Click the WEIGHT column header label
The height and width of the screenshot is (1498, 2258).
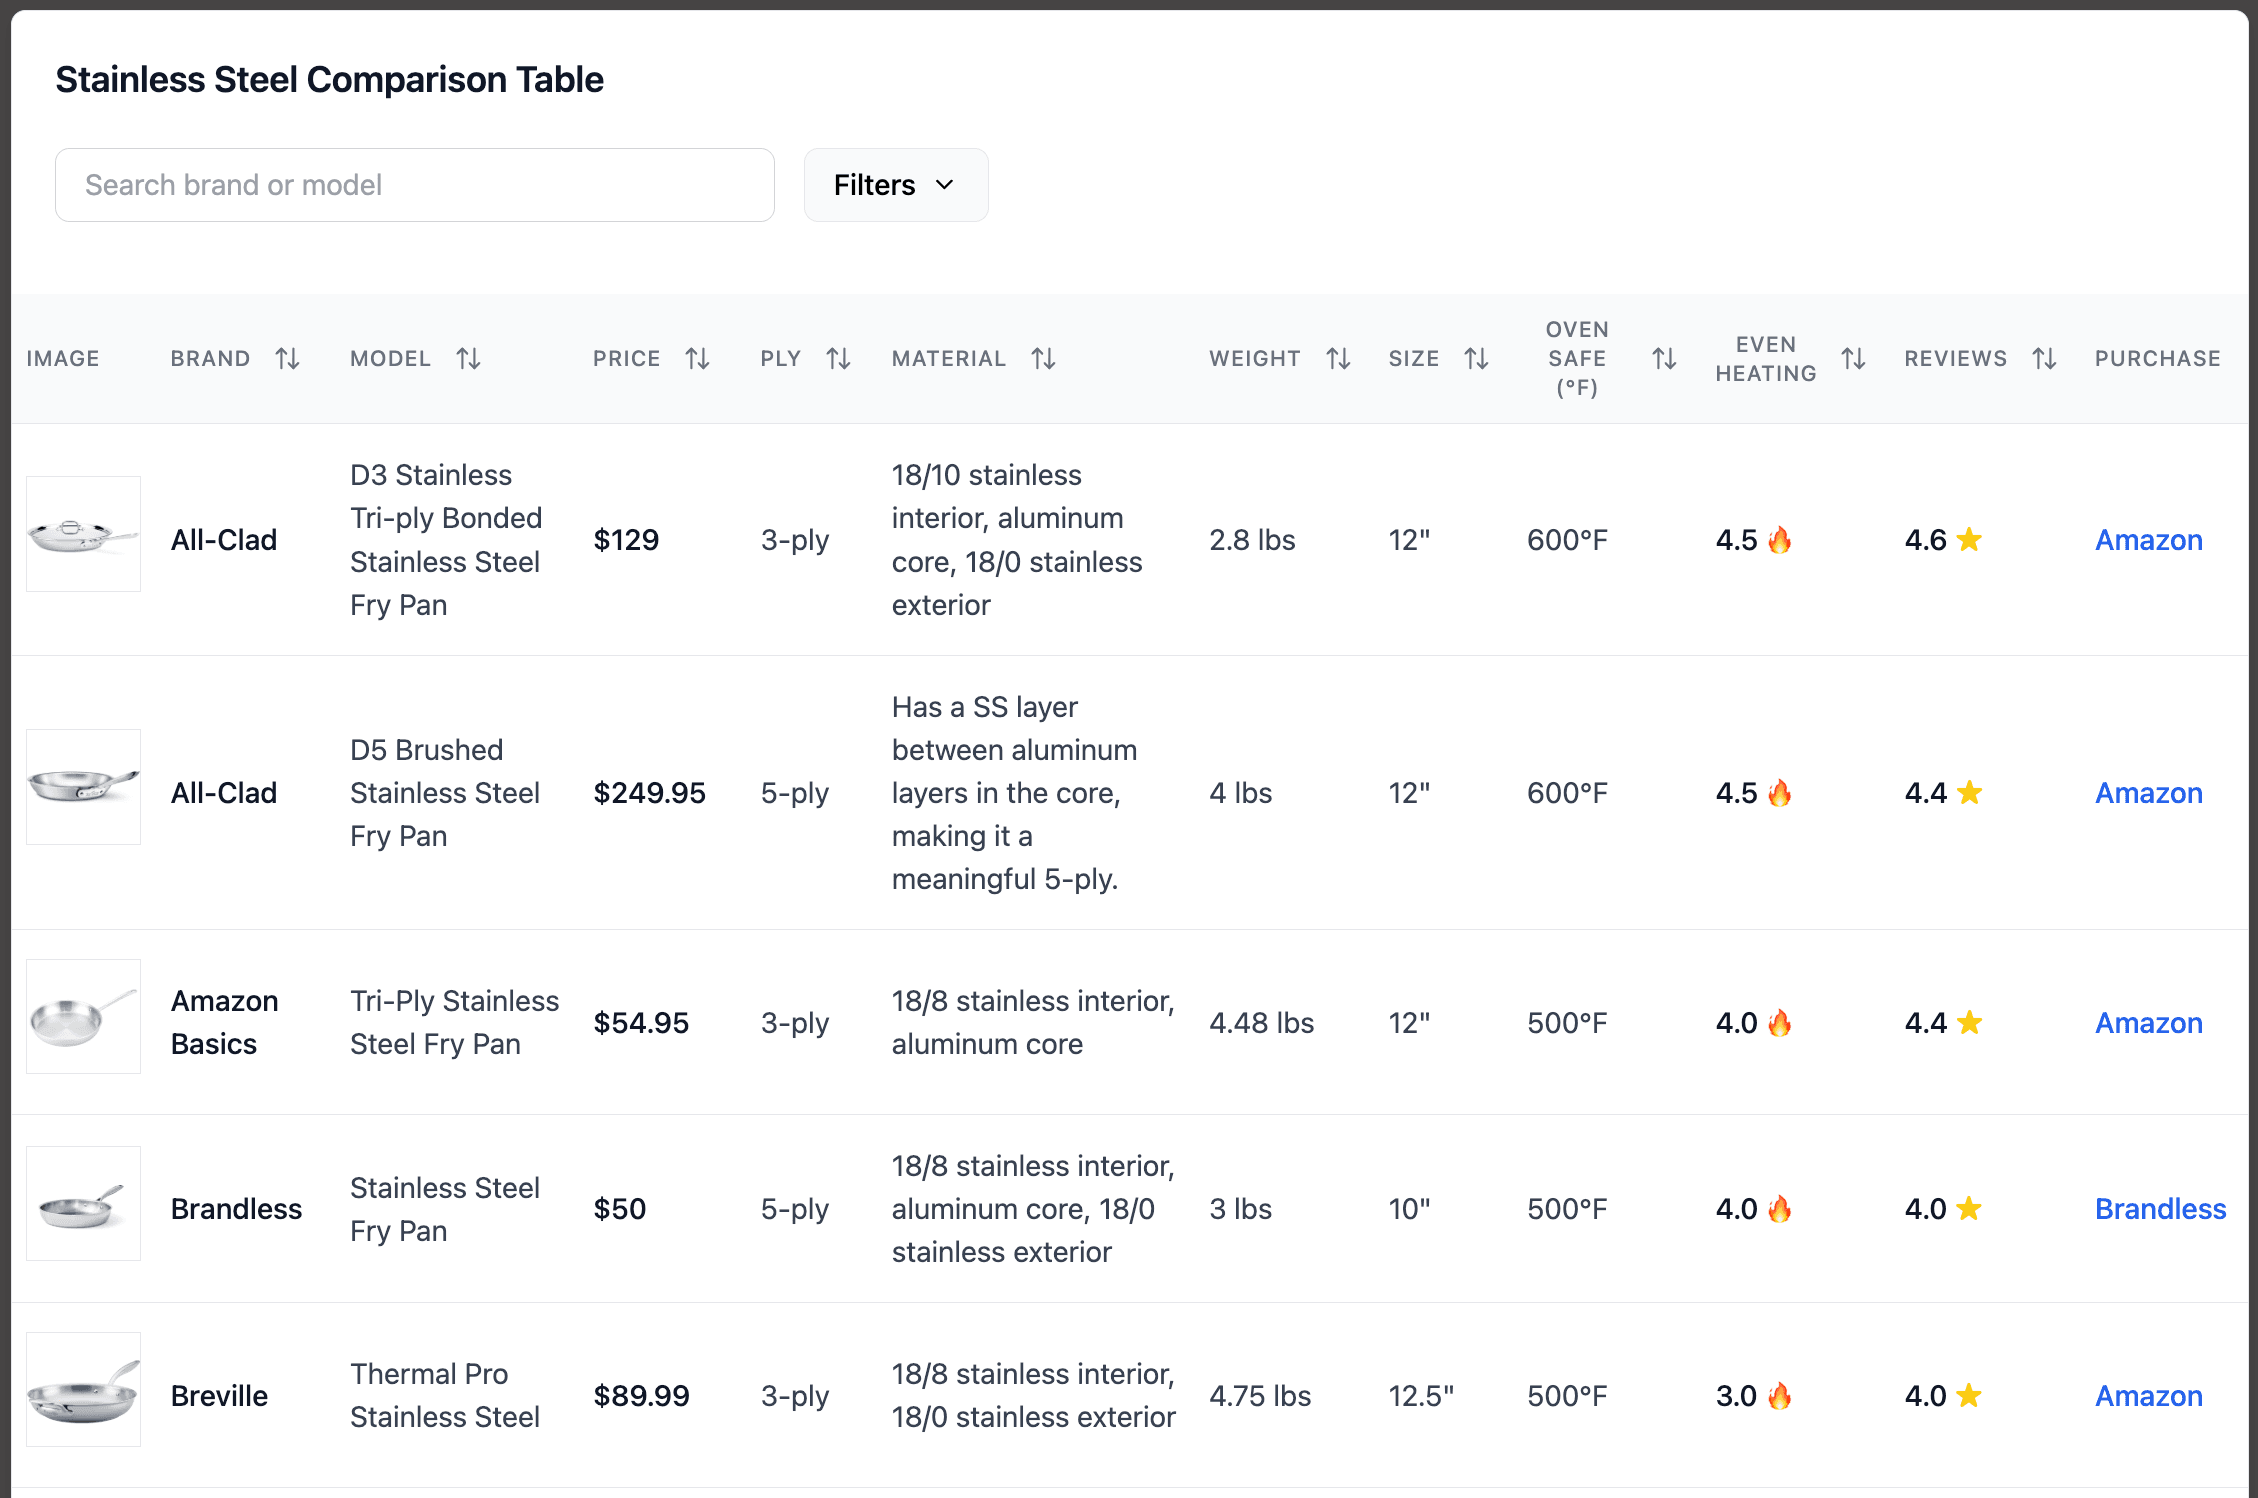click(1255, 358)
